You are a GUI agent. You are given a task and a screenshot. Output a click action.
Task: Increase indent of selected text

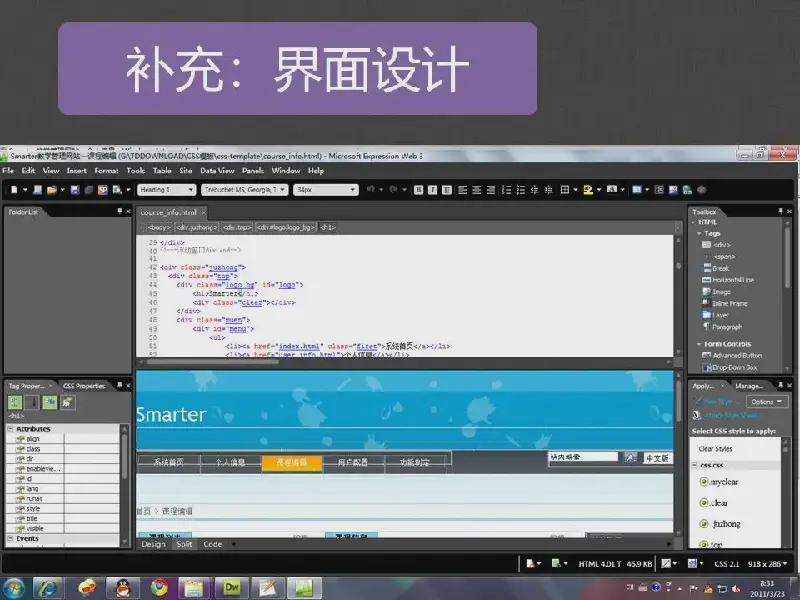pyautogui.click(x=548, y=190)
